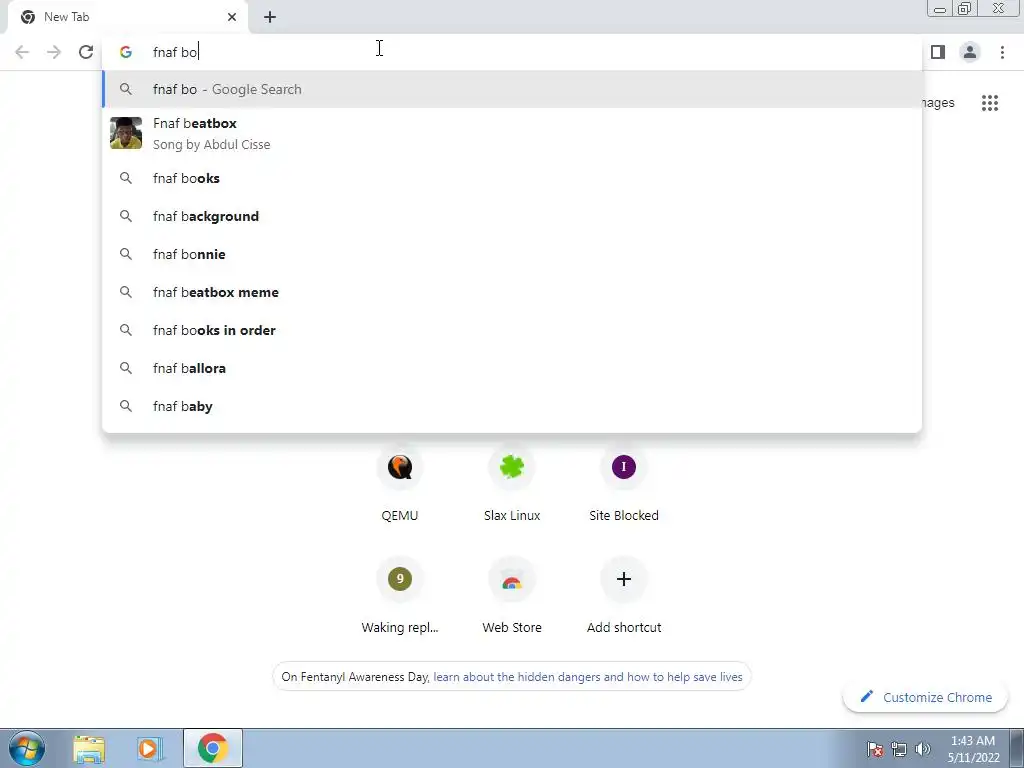
Task: Select 'fnaf books in order' suggestion
Action: click(x=513, y=330)
